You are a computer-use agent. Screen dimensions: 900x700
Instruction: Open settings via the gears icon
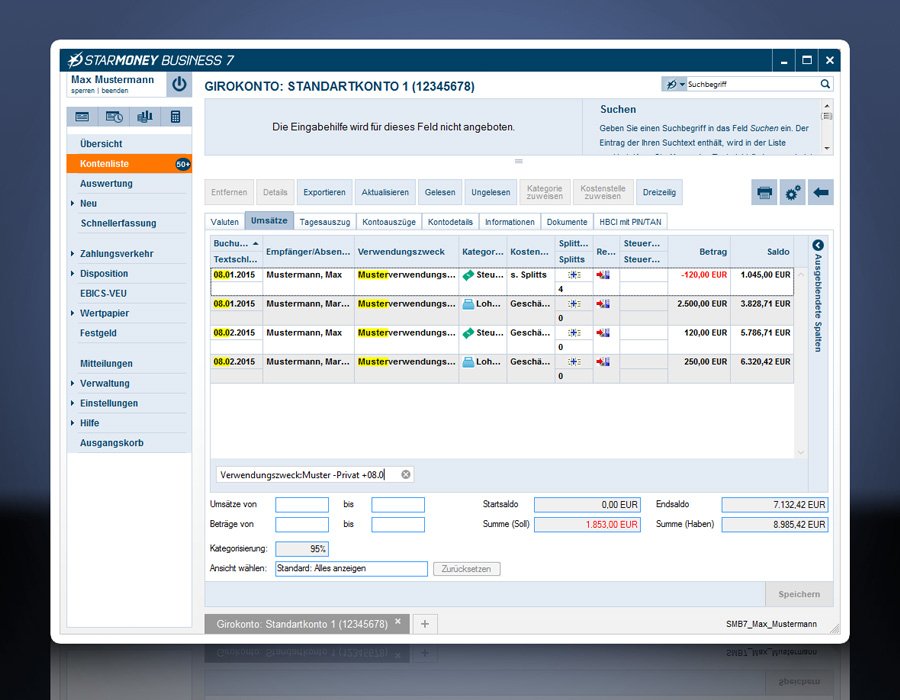tap(793, 193)
